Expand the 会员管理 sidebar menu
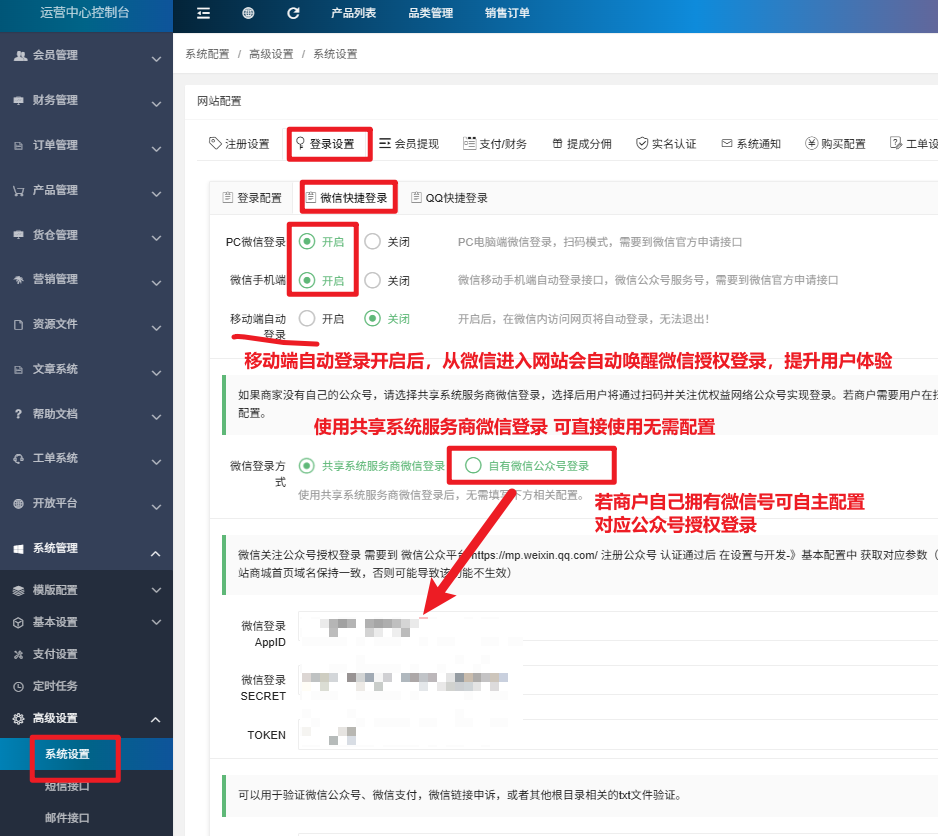Screen dimensions: 938x836 (x=86, y=56)
